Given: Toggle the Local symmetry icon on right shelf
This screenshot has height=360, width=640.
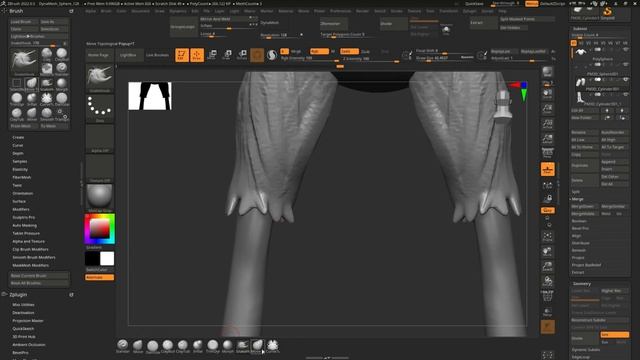Looking at the screenshot, I should (548, 185).
